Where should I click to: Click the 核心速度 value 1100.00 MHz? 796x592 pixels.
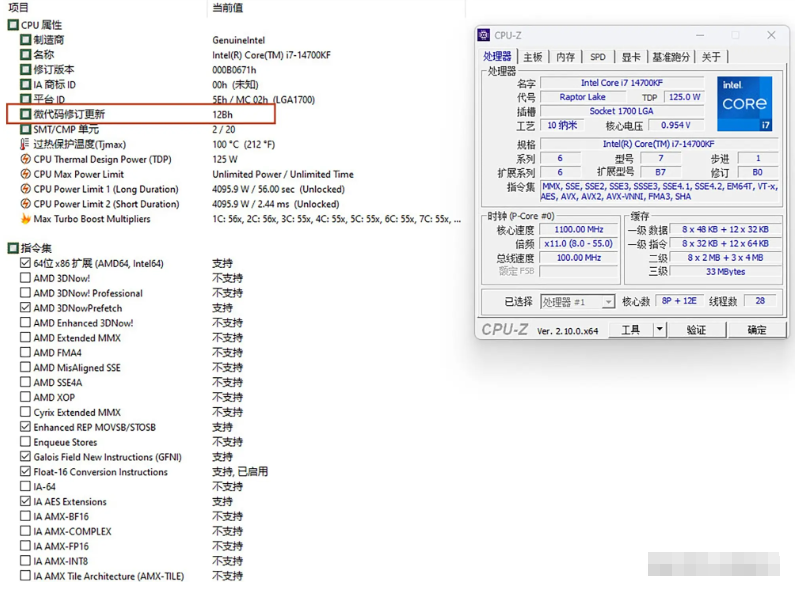(579, 229)
